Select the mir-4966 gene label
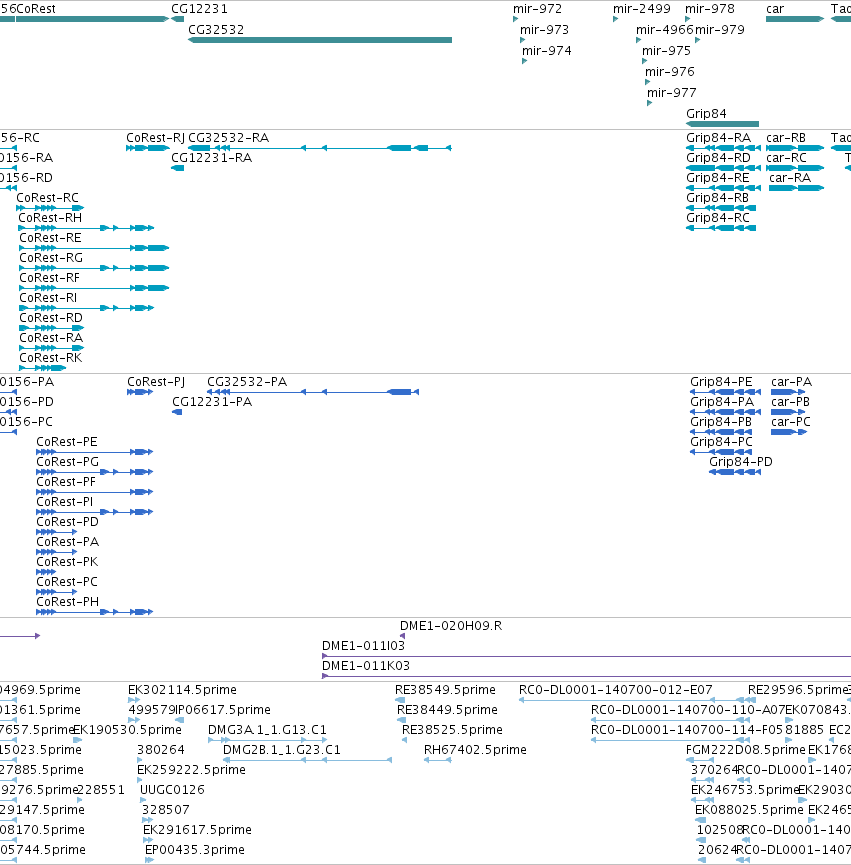851x865 pixels. click(665, 30)
